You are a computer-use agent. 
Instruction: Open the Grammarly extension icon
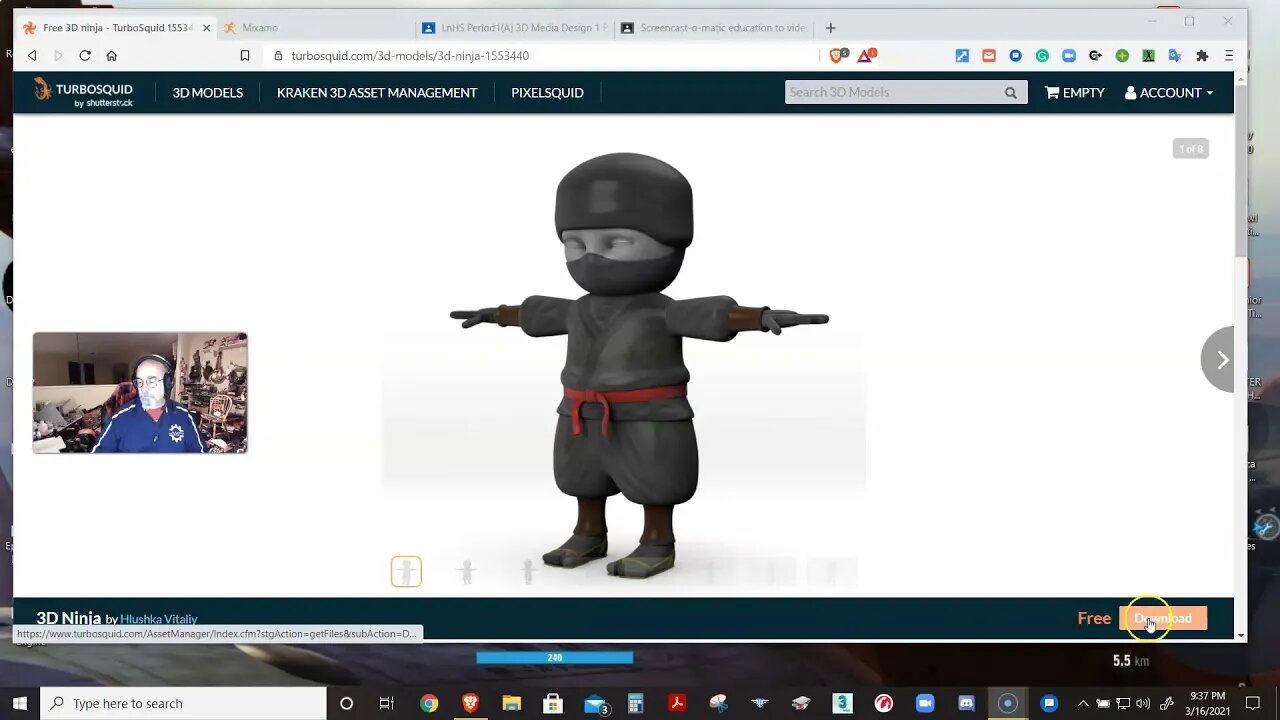point(1042,56)
